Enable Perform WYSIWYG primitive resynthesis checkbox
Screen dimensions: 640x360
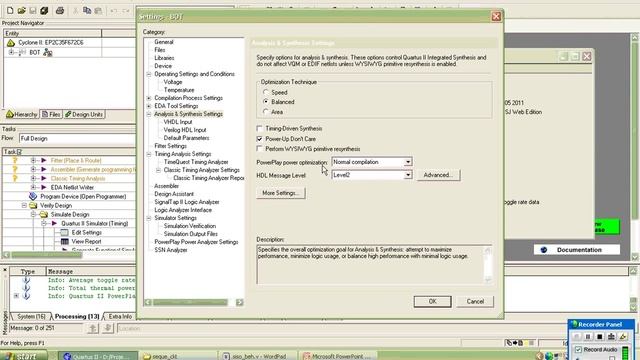[x=260, y=149]
